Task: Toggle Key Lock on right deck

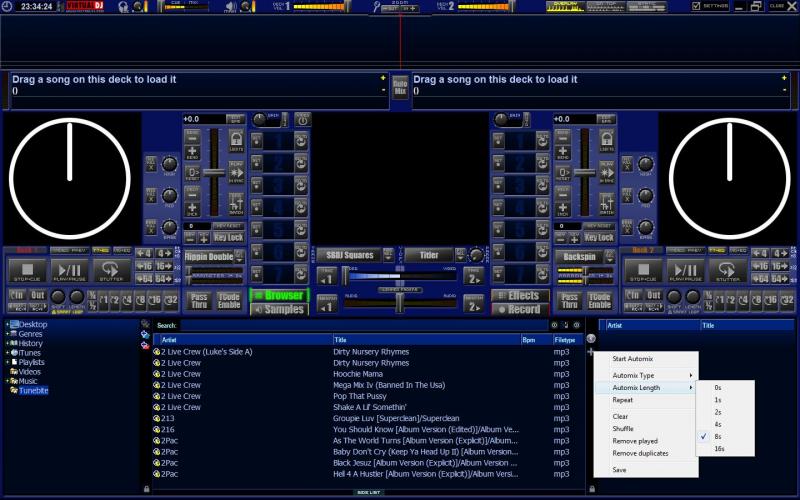Action: (x=598, y=238)
